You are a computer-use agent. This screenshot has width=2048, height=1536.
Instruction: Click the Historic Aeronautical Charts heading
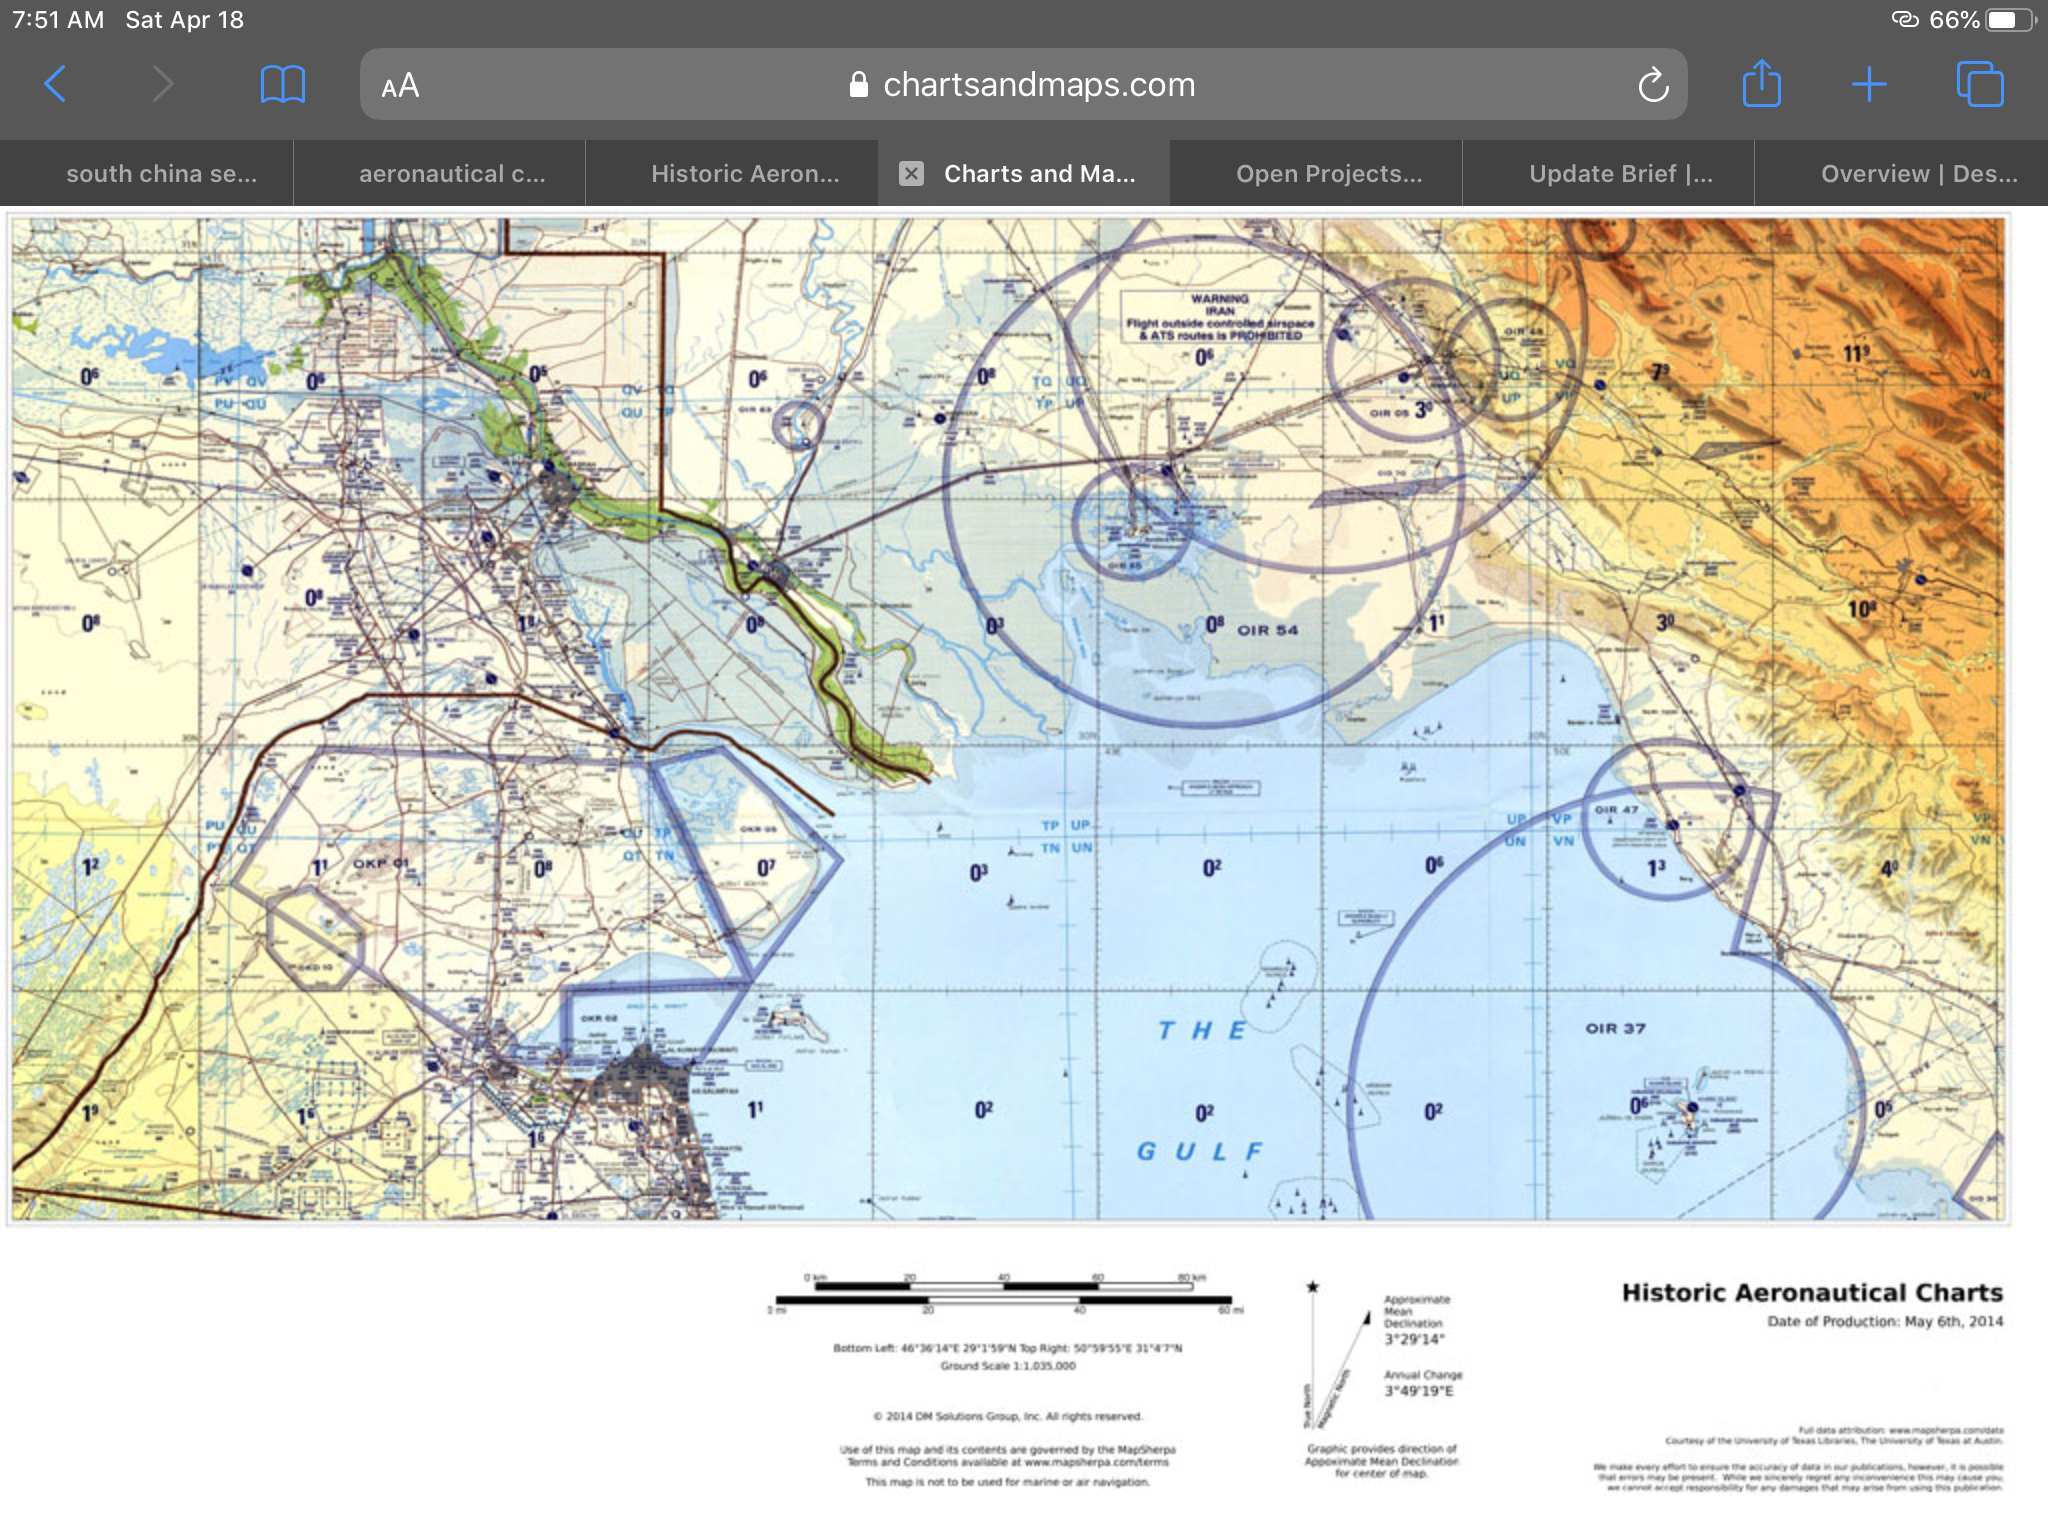pyautogui.click(x=1811, y=1292)
